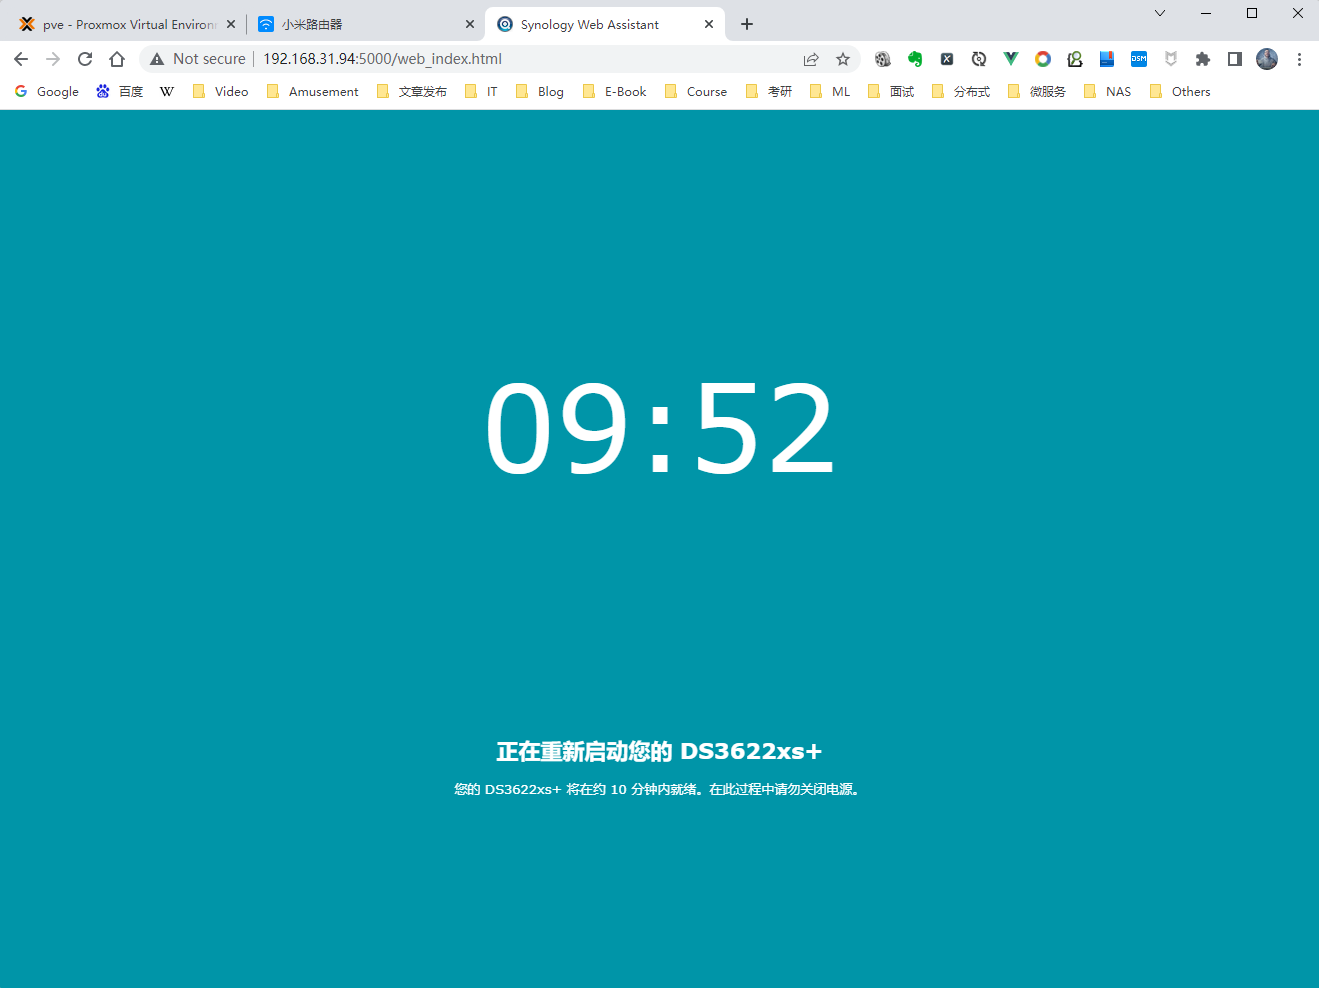Image resolution: width=1319 pixels, height=988 pixels.
Task: Open the black-and-green extension icon
Action: pyautogui.click(x=1075, y=59)
